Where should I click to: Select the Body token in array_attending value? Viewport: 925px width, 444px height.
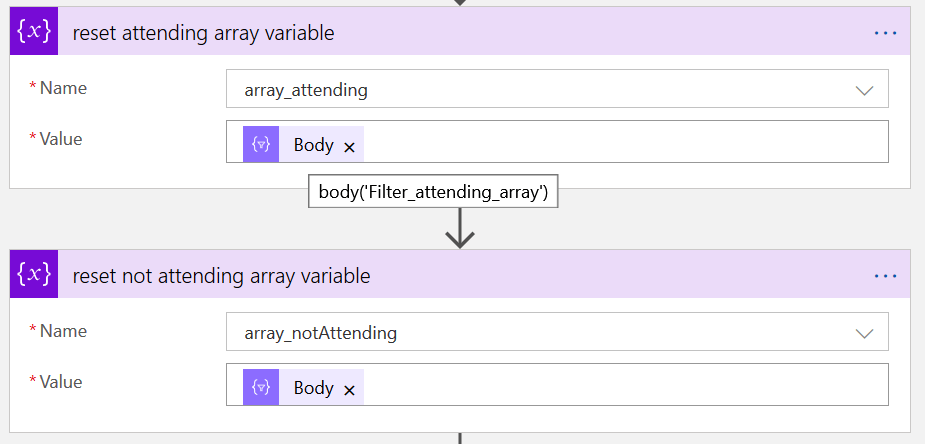click(313, 145)
